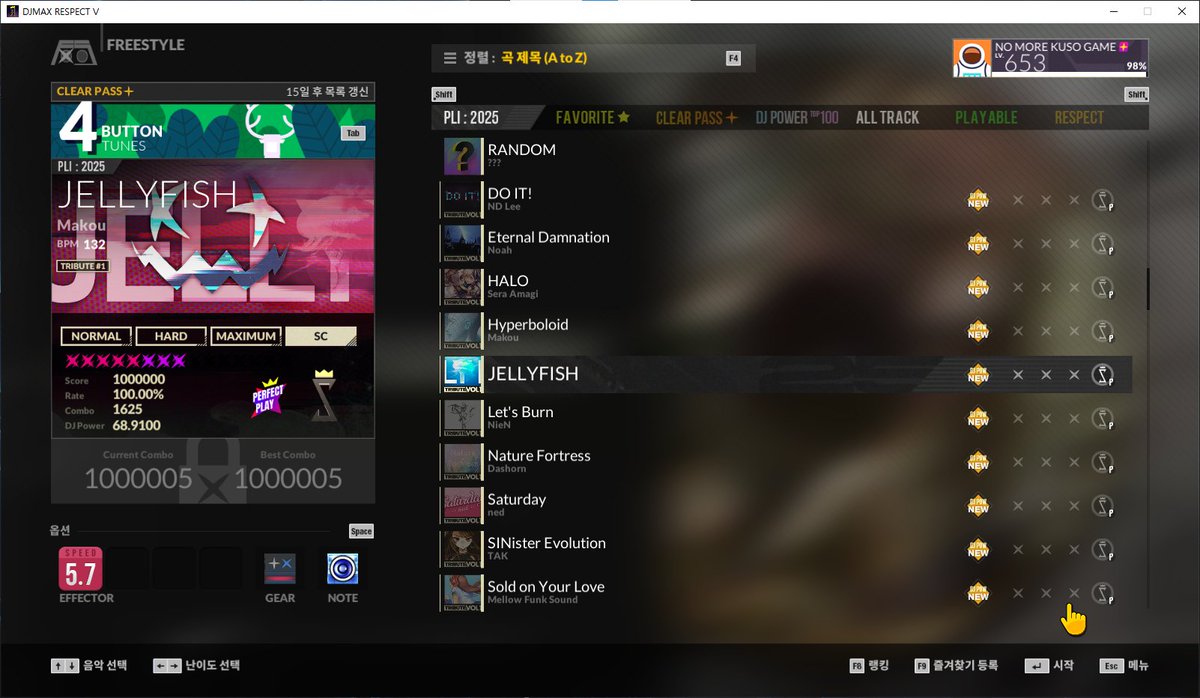Click SINister Evolution jacket image
This screenshot has width=1200, height=698.
(462, 549)
